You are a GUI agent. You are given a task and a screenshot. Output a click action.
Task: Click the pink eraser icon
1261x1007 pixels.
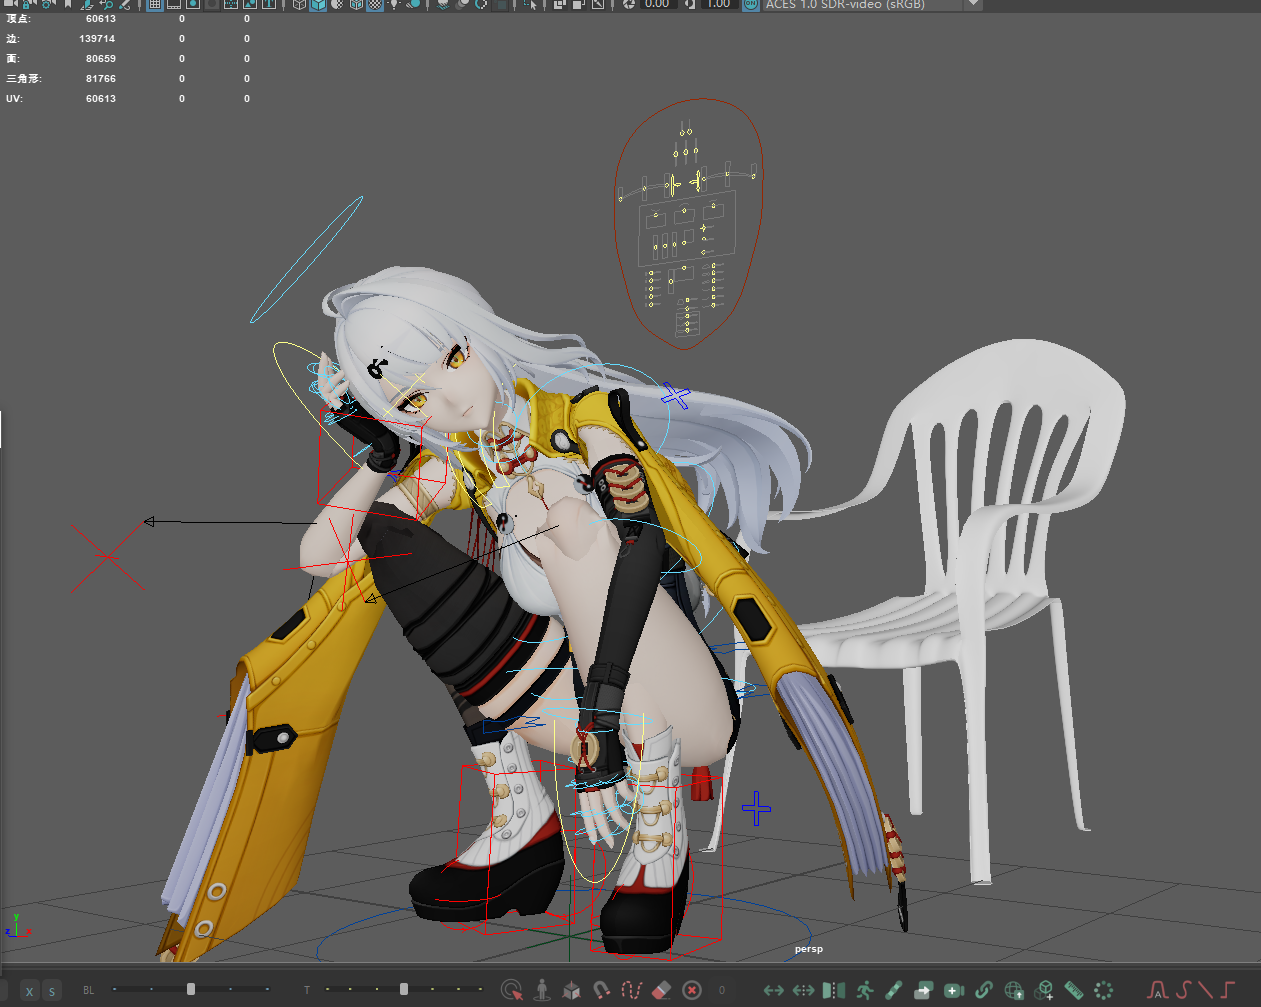(661, 990)
